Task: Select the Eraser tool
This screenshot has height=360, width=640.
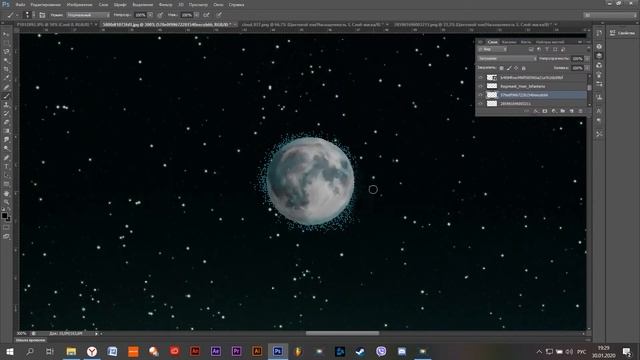Action: (6, 122)
